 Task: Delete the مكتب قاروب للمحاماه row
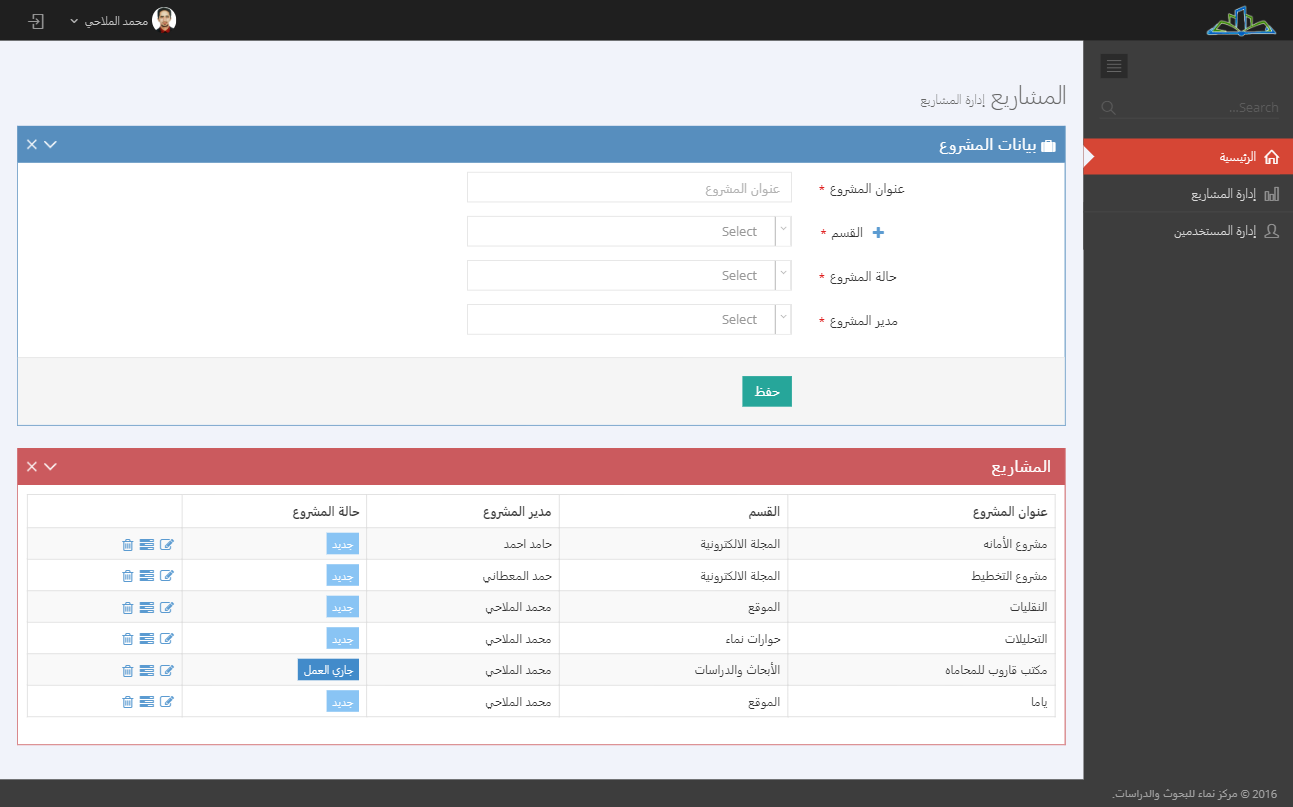pos(127,671)
